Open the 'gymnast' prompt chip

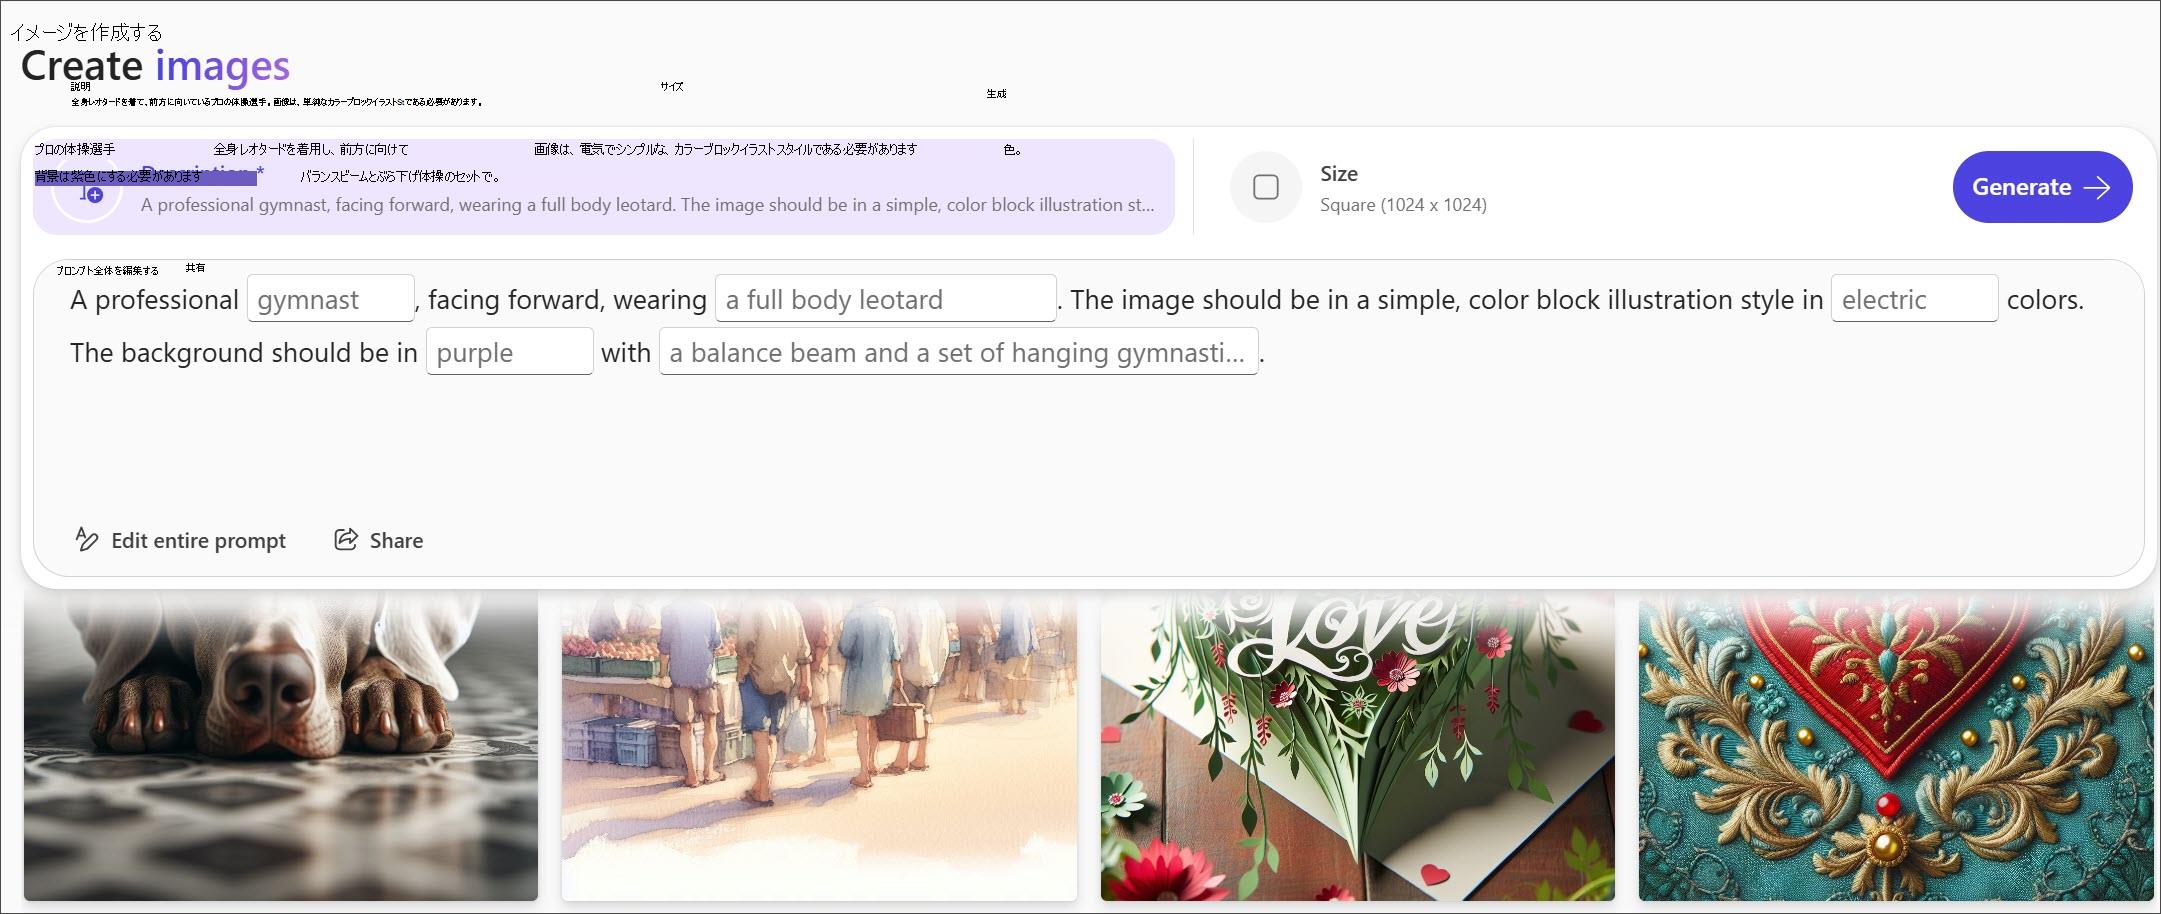click(330, 299)
